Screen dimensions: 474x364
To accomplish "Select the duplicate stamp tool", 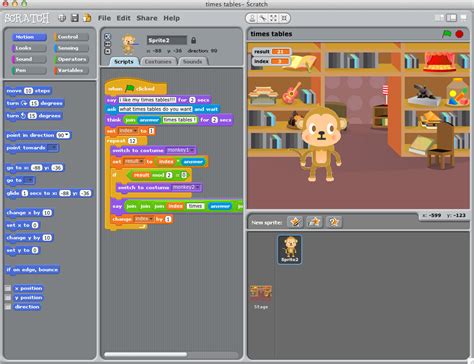I will coord(252,18).
